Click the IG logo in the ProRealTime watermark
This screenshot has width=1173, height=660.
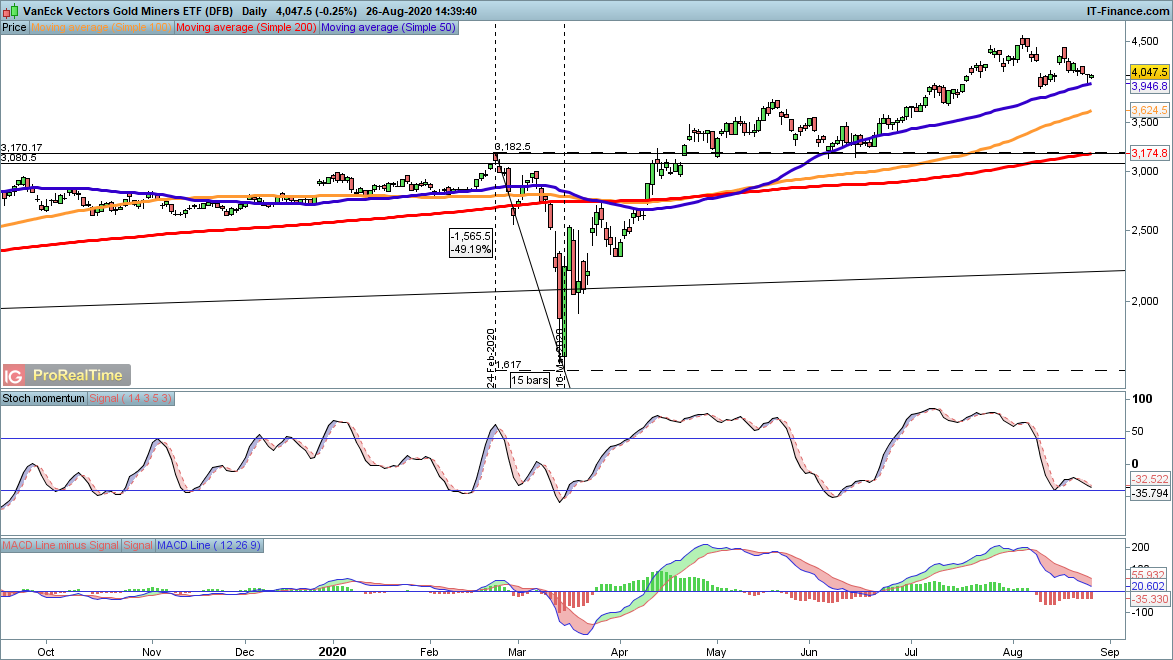(x=14, y=376)
